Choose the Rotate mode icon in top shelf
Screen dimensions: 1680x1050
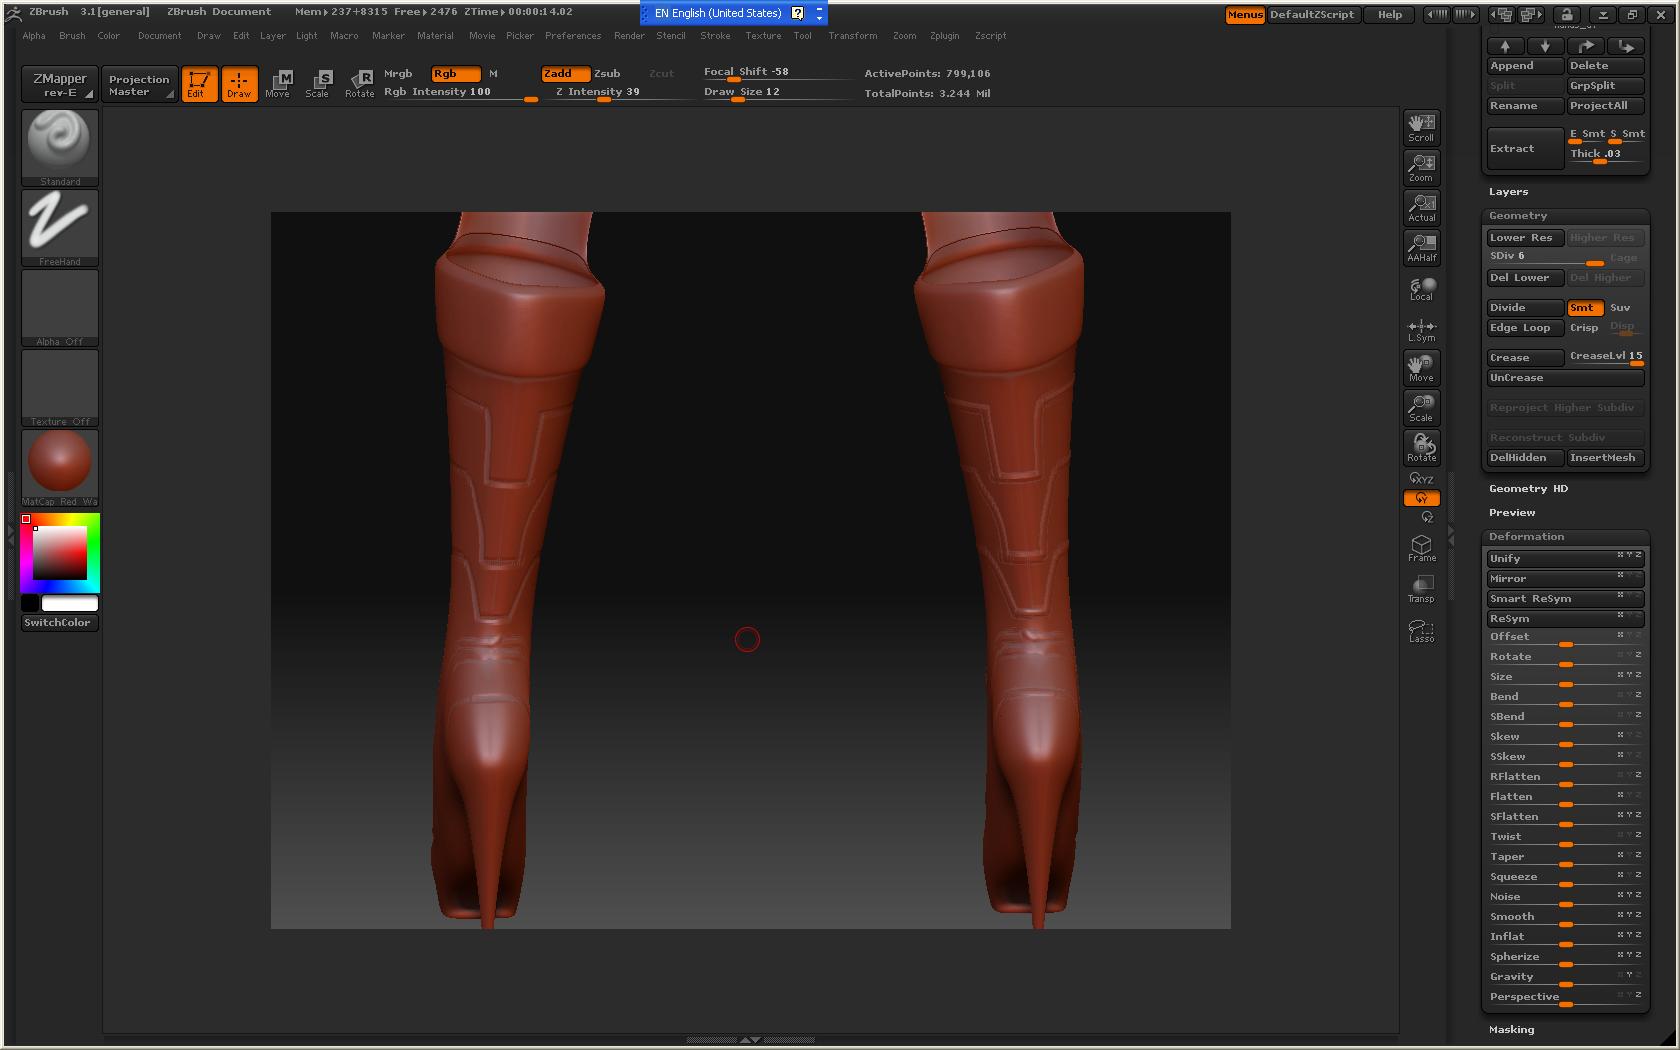359,83
